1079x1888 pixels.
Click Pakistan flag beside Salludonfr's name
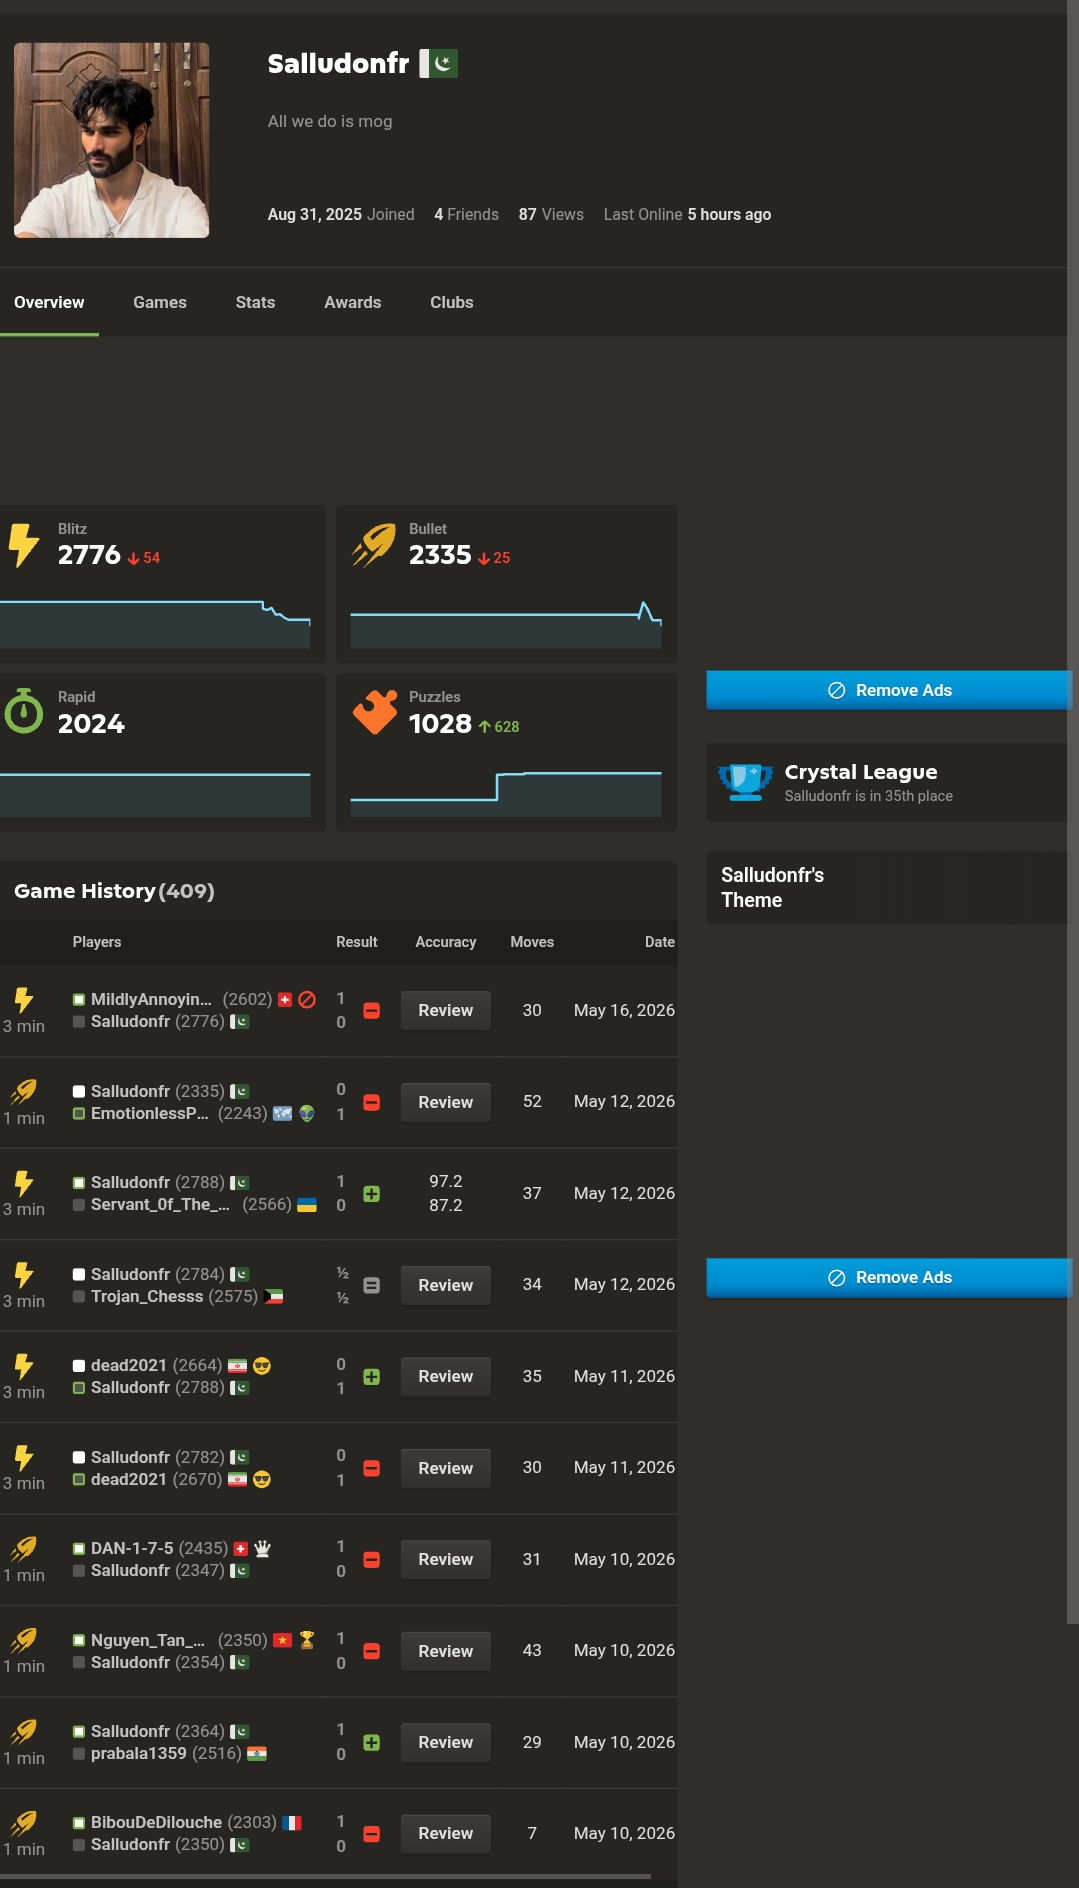tap(438, 64)
